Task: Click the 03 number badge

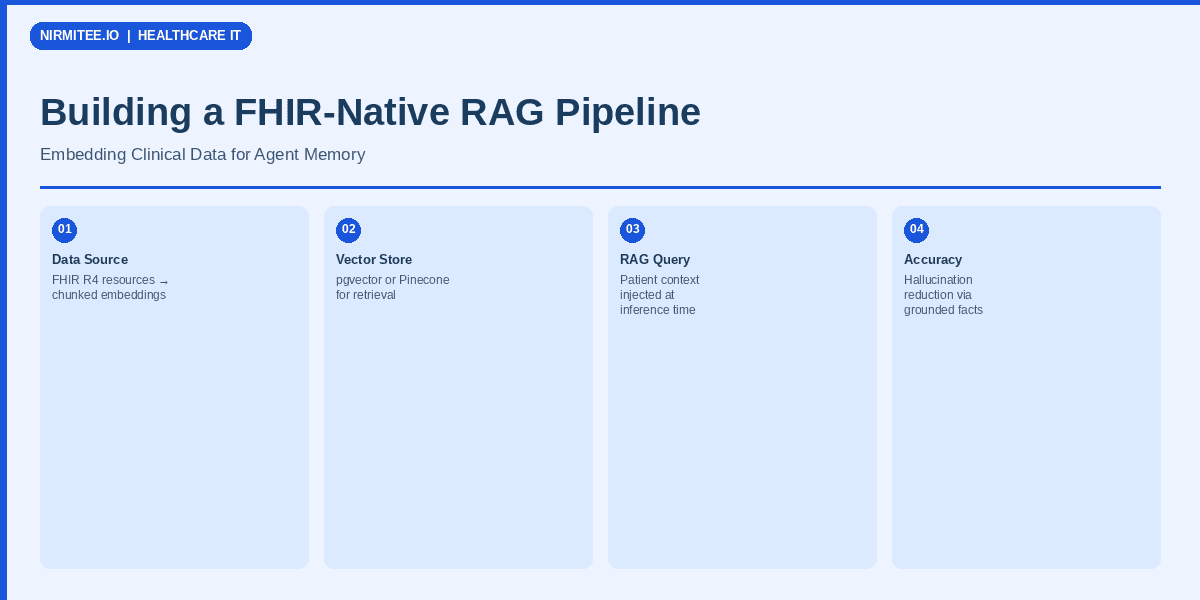Action: tap(632, 230)
